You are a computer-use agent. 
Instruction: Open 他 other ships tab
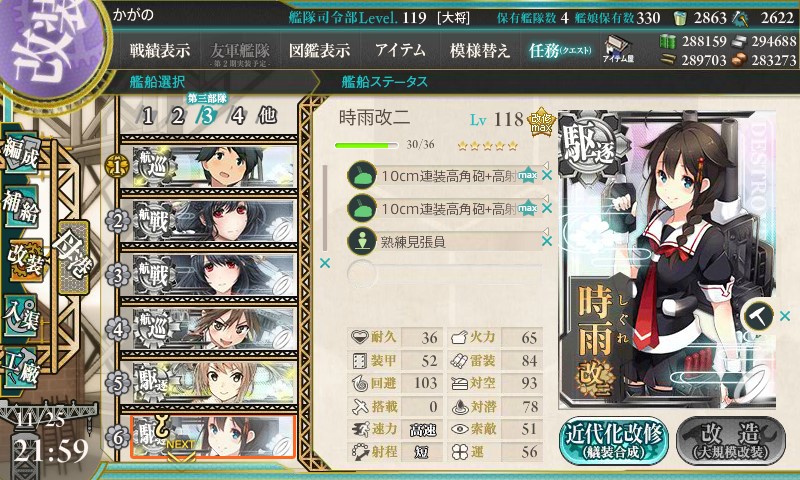tap(268, 116)
